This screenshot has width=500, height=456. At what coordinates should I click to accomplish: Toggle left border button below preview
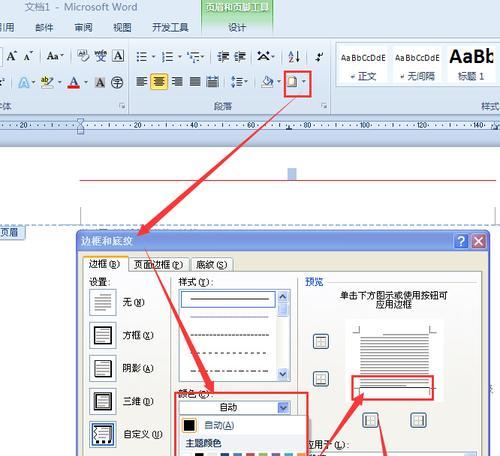point(370,420)
